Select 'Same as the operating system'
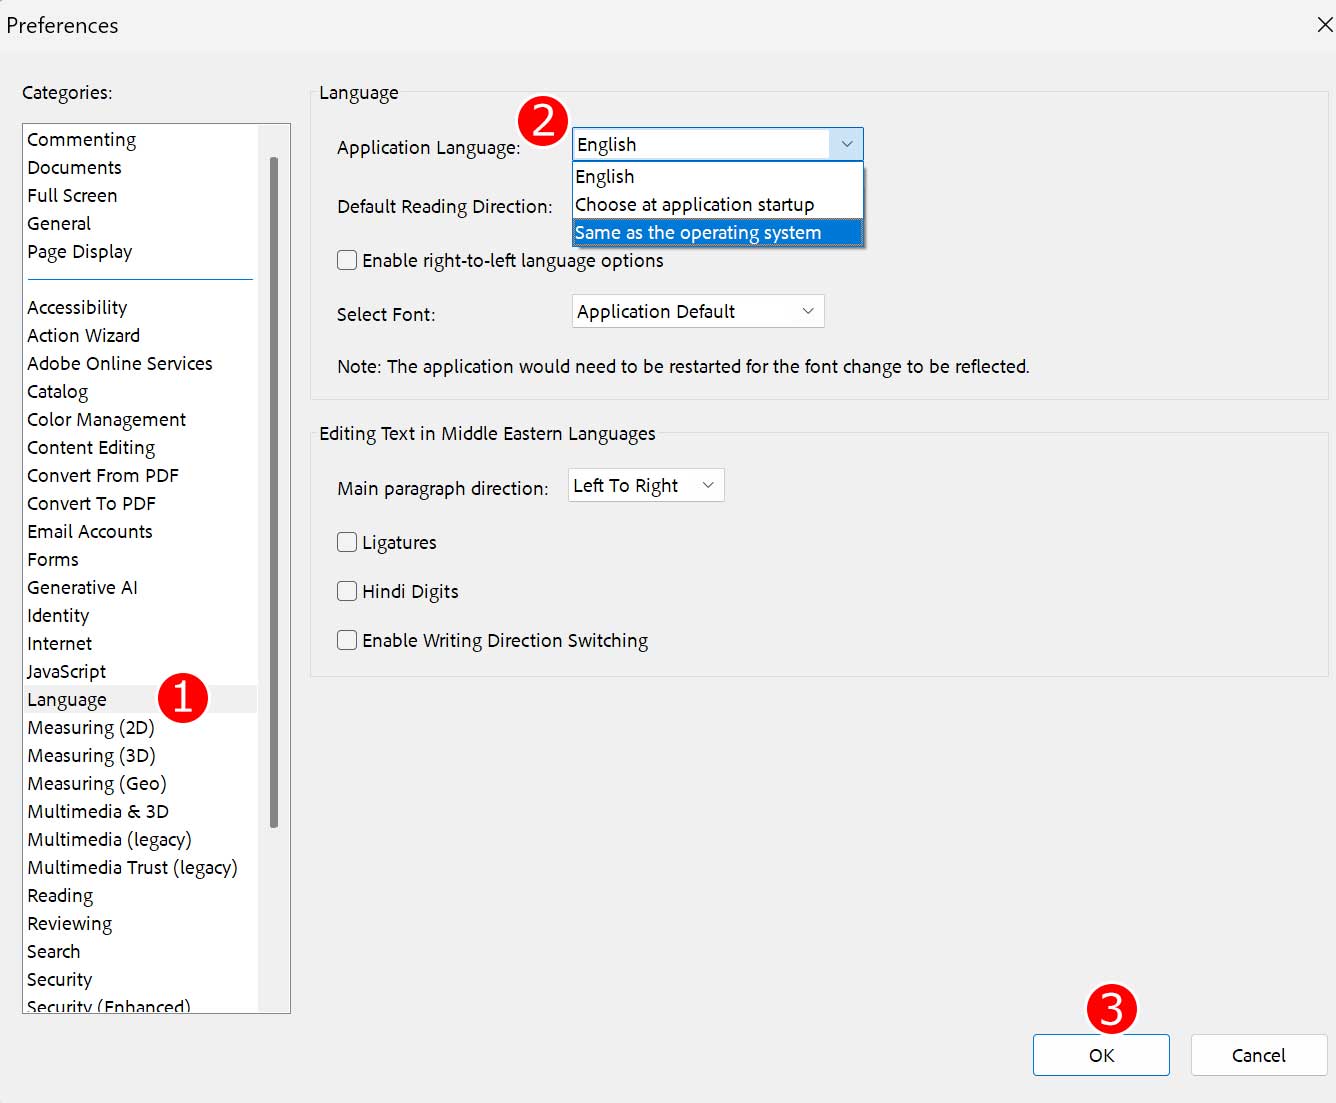The width and height of the screenshot is (1336, 1103). pyautogui.click(x=717, y=233)
